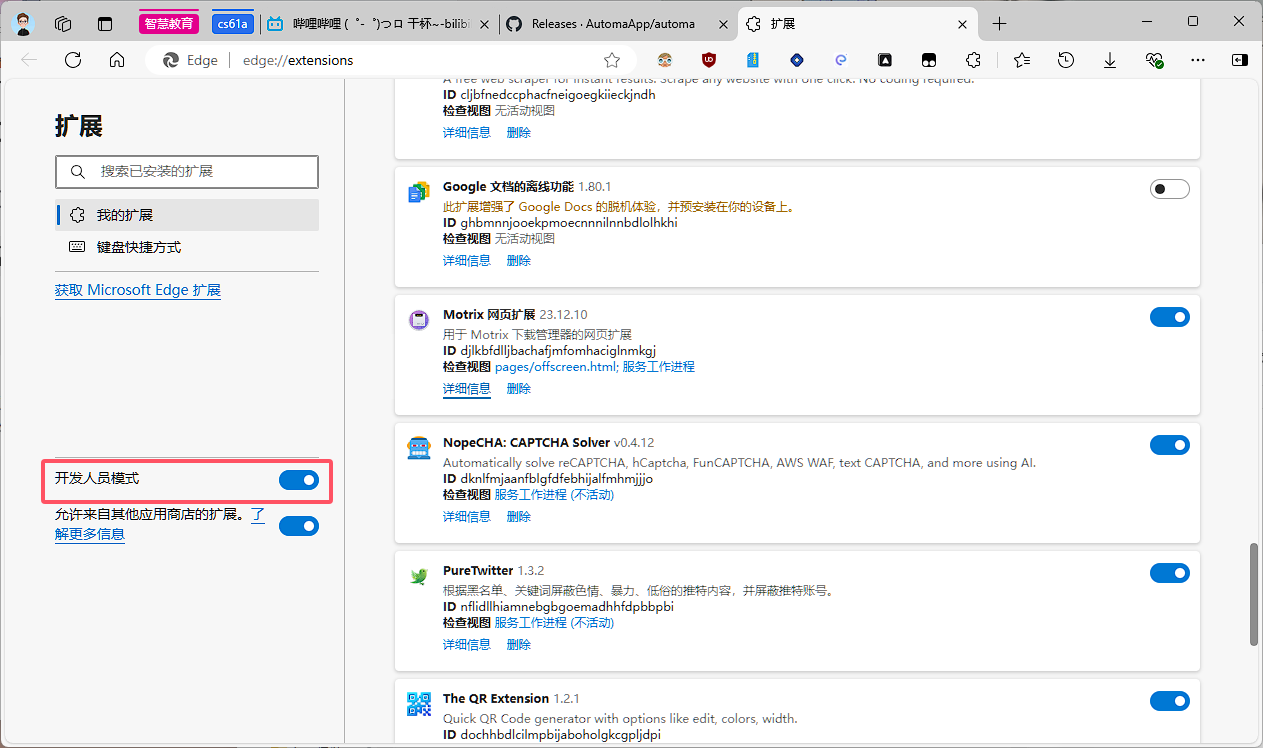Disable the PureTwitter extension toggle
Viewport: 1263px width, 748px height.
[x=1170, y=573]
